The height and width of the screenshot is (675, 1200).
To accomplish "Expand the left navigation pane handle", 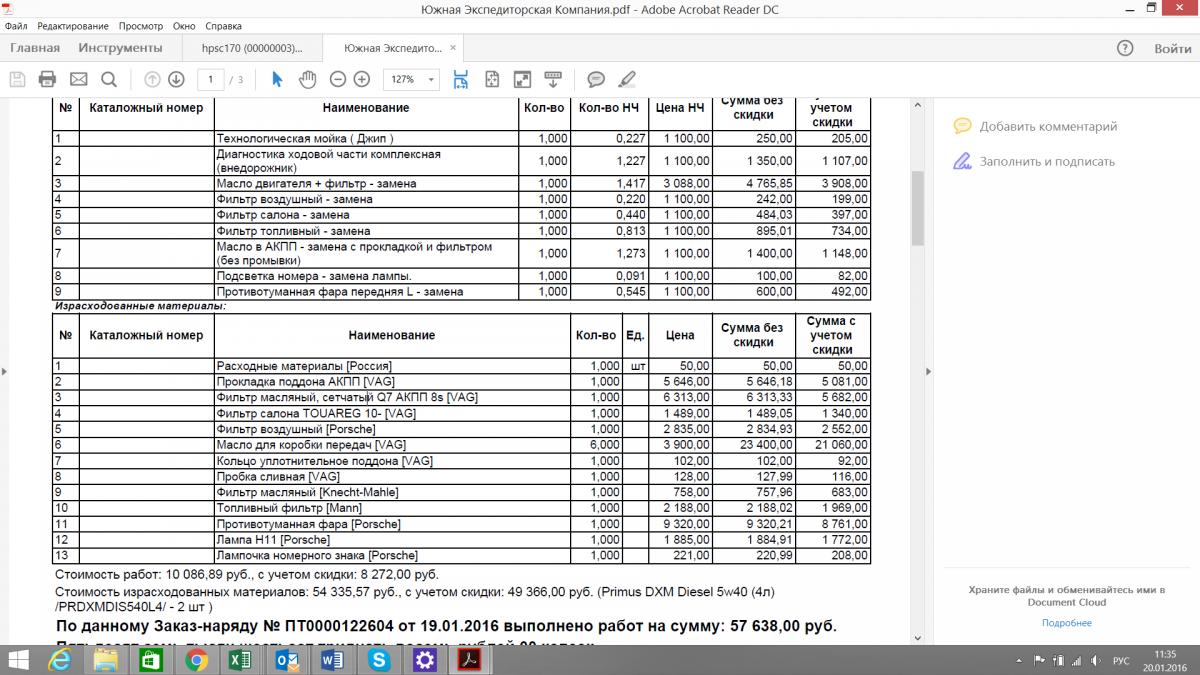I will pyautogui.click(x=5, y=371).
